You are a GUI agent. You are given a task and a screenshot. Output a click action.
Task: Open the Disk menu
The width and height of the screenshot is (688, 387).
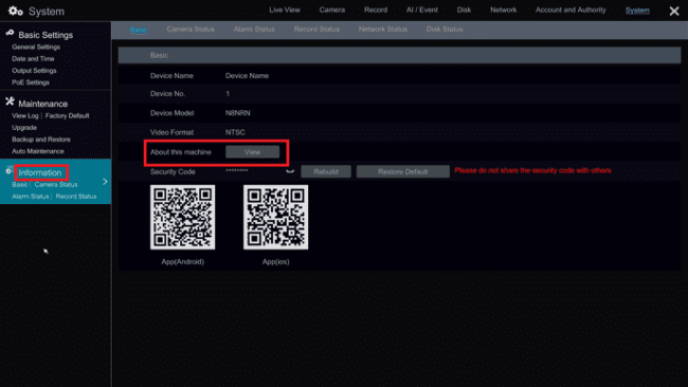coord(464,10)
